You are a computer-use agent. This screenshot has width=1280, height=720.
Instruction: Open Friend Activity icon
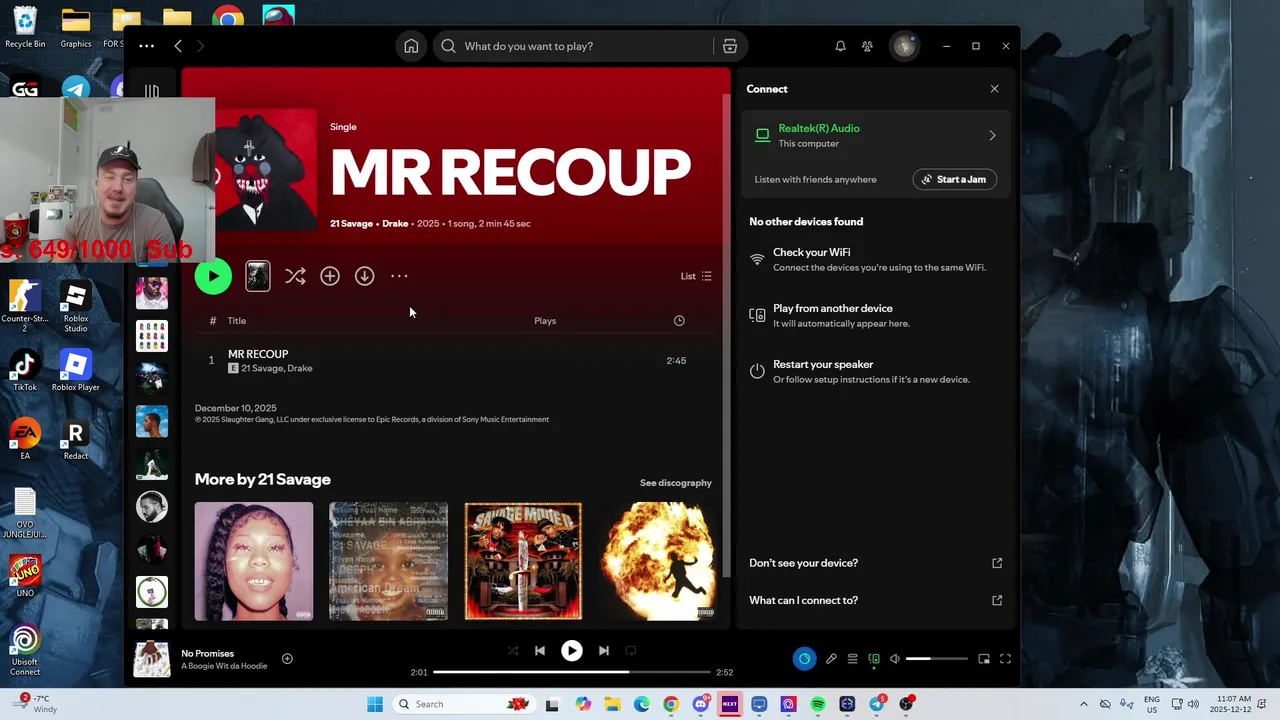867,46
